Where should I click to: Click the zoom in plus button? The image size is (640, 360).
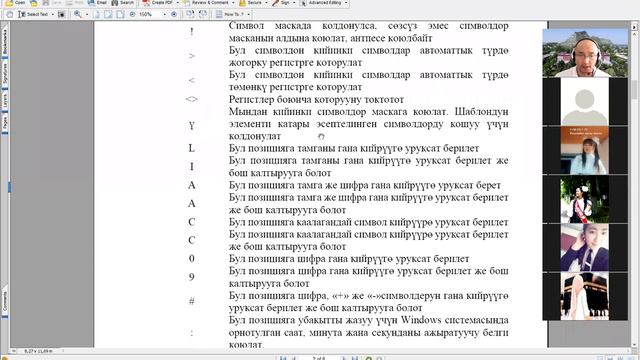[174, 14]
